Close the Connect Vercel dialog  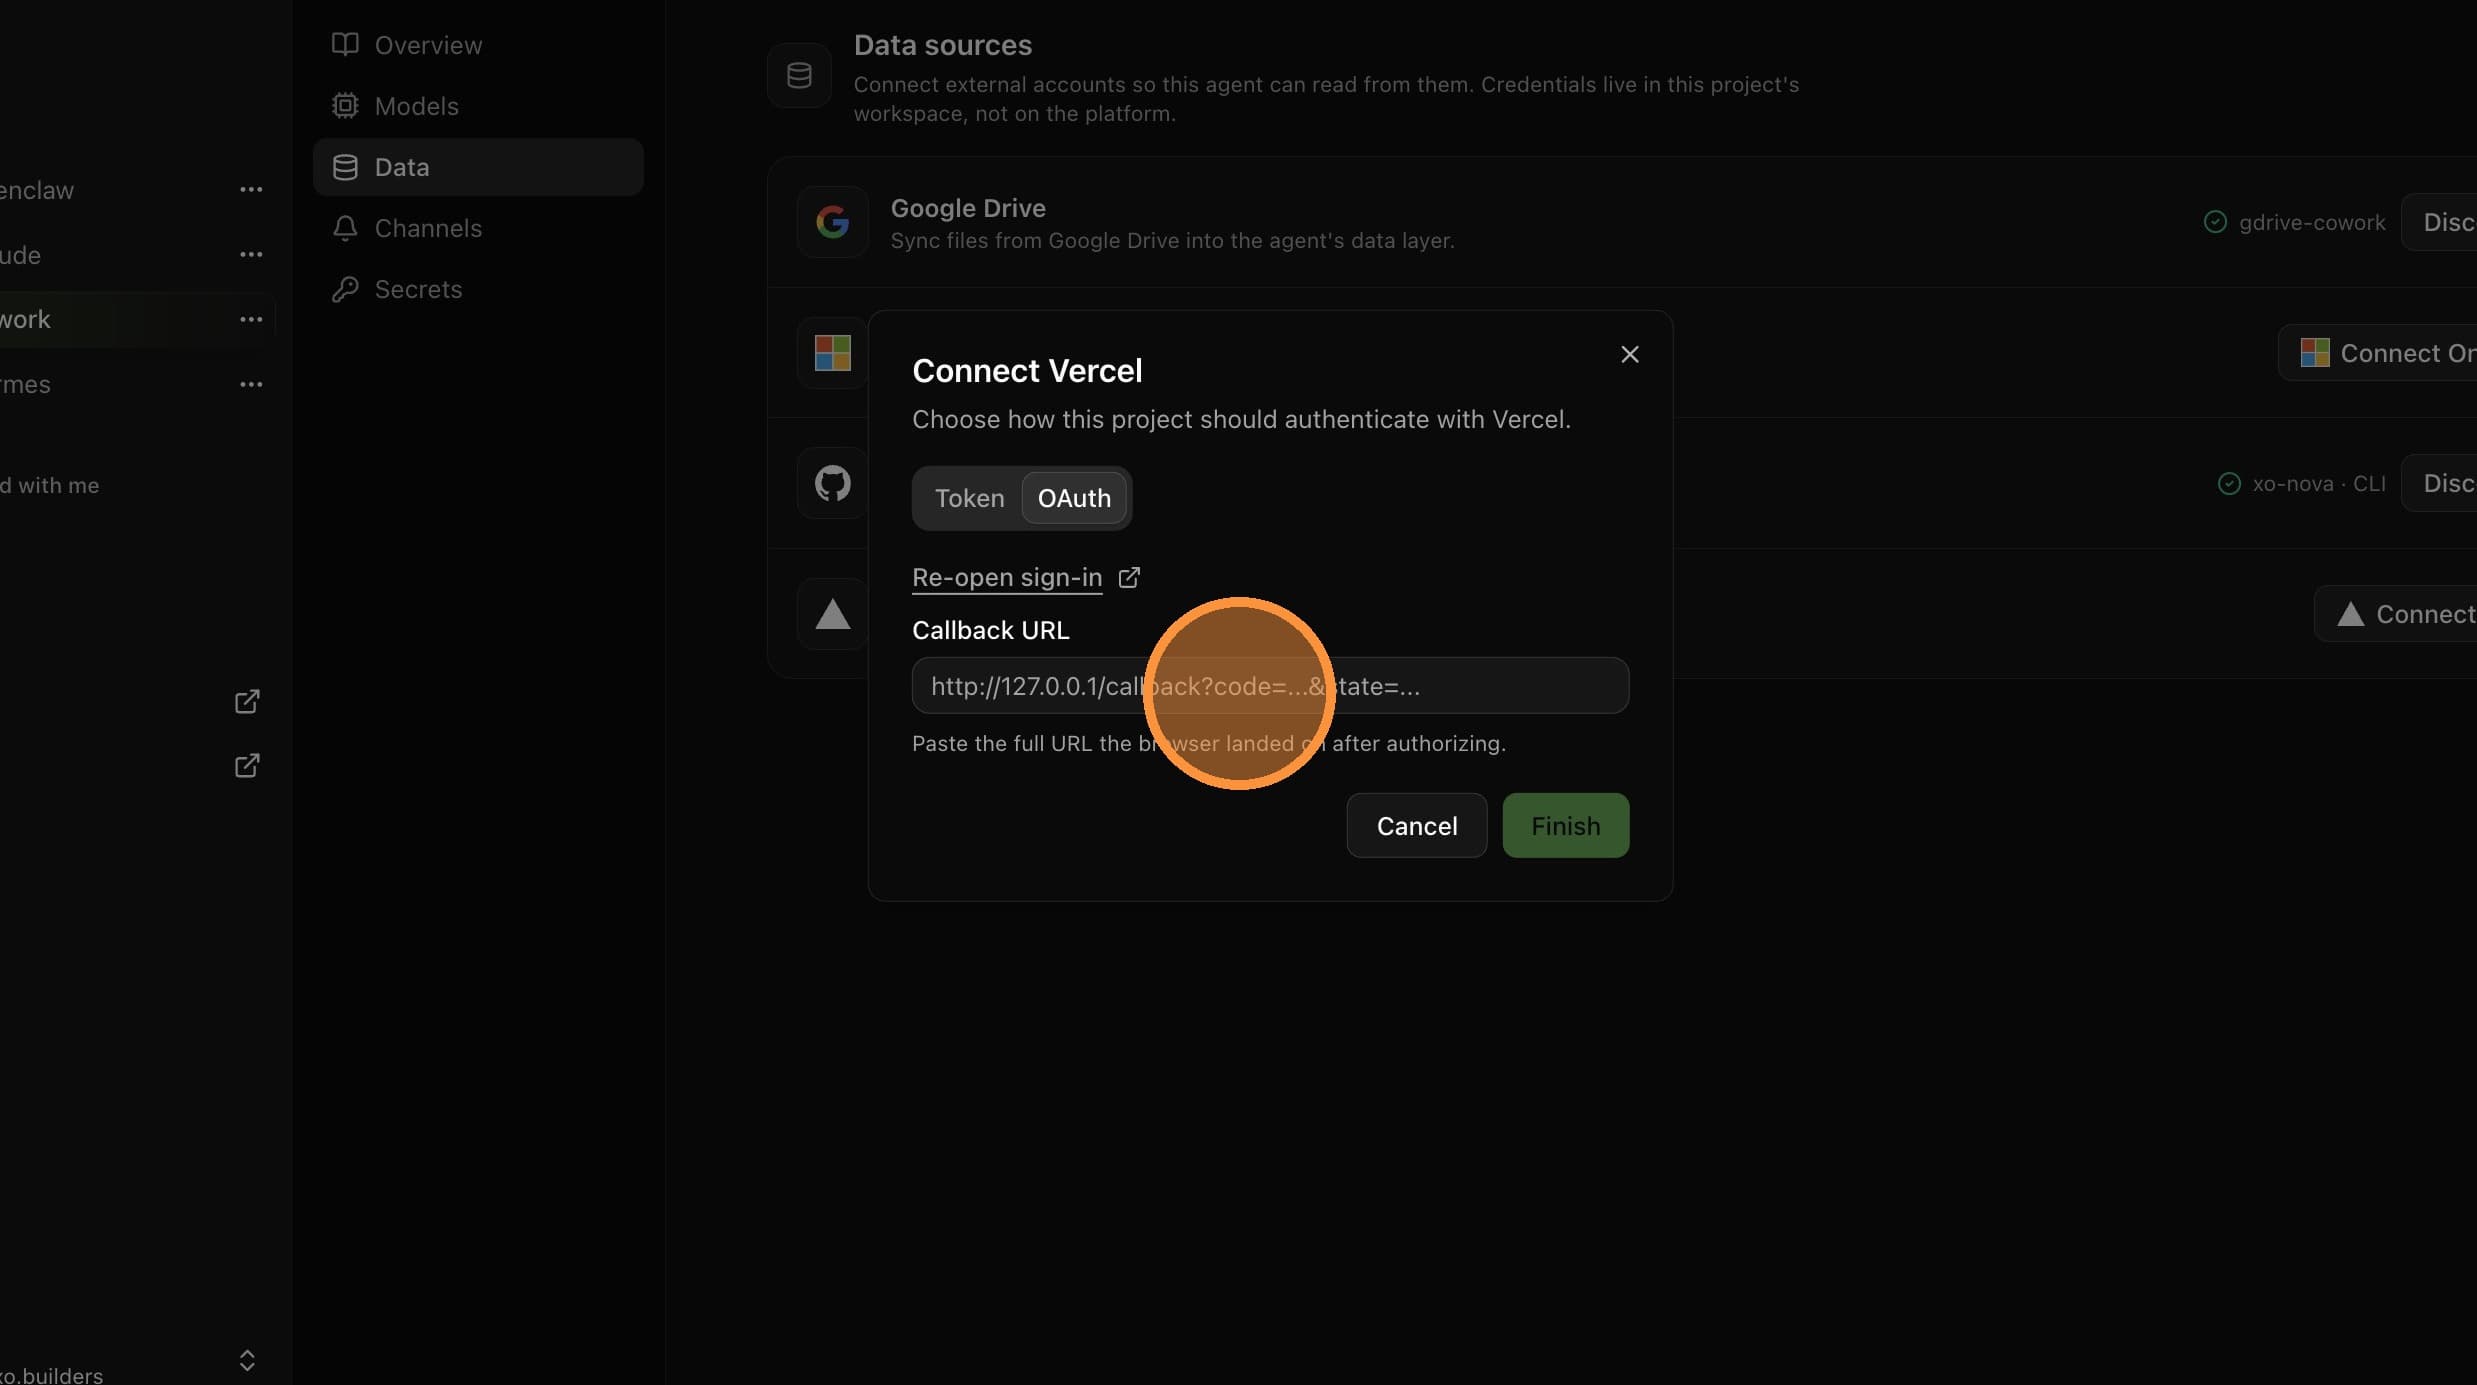point(1629,354)
